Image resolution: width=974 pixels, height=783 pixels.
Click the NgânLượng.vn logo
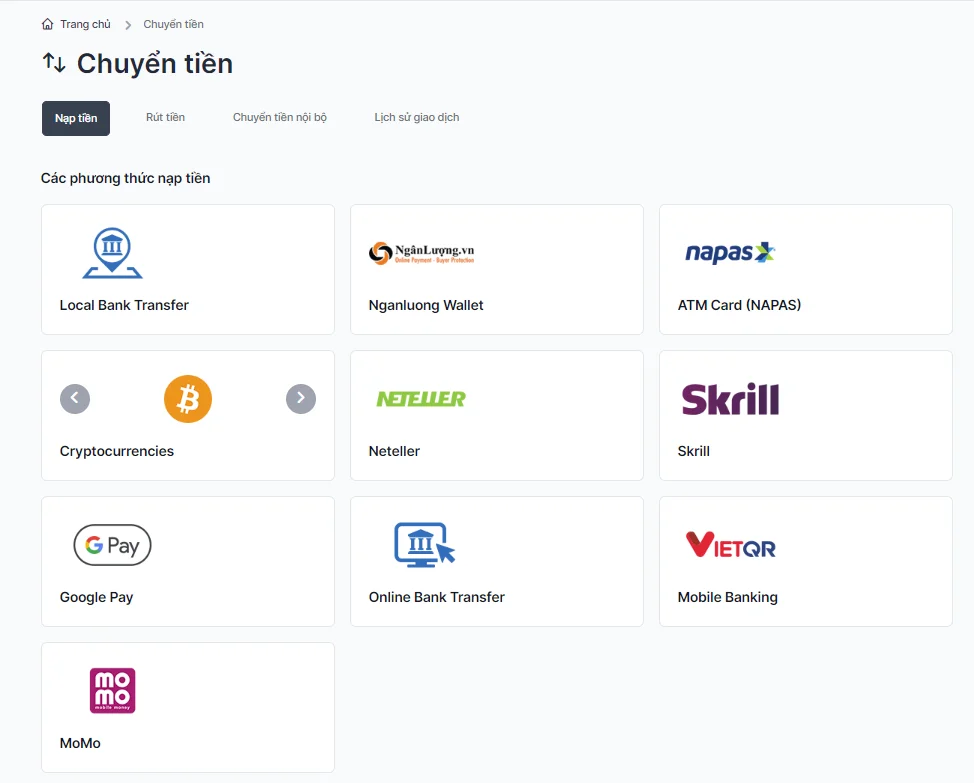[x=421, y=253]
